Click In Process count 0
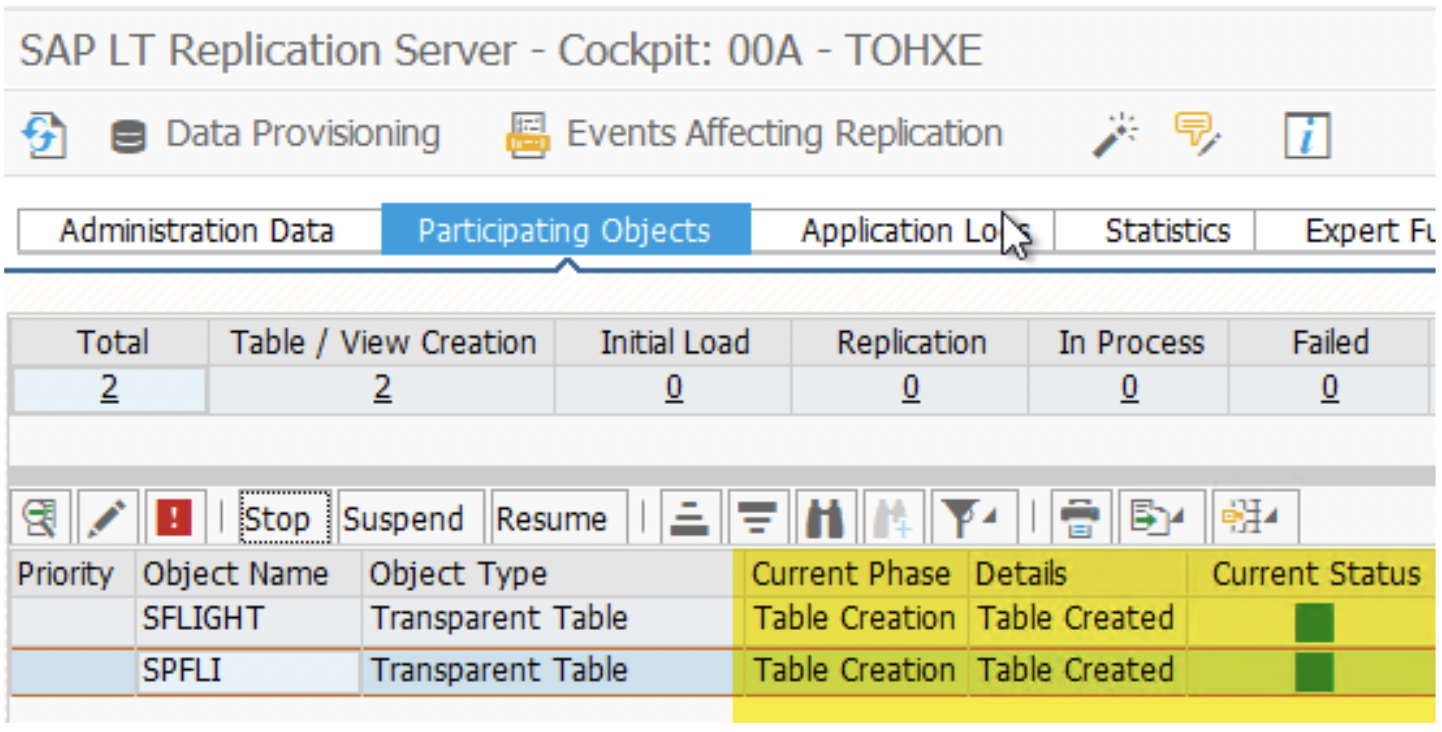1442x732 pixels. [1129, 388]
